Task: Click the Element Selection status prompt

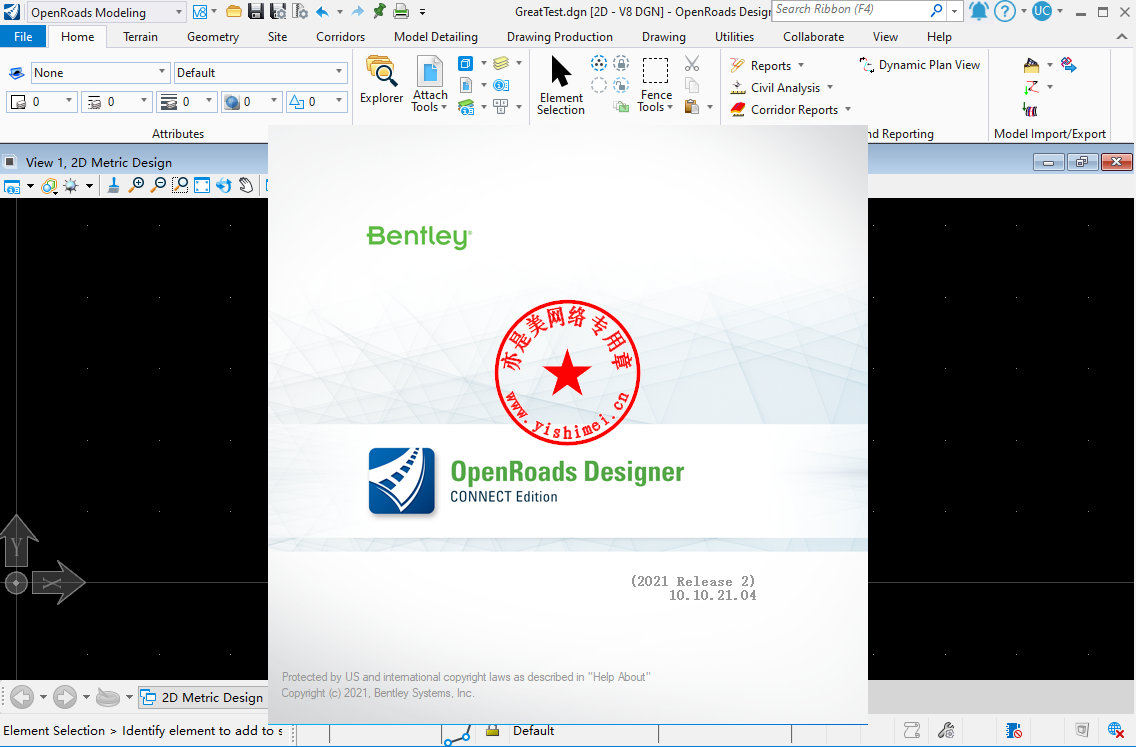Action: point(143,730)
